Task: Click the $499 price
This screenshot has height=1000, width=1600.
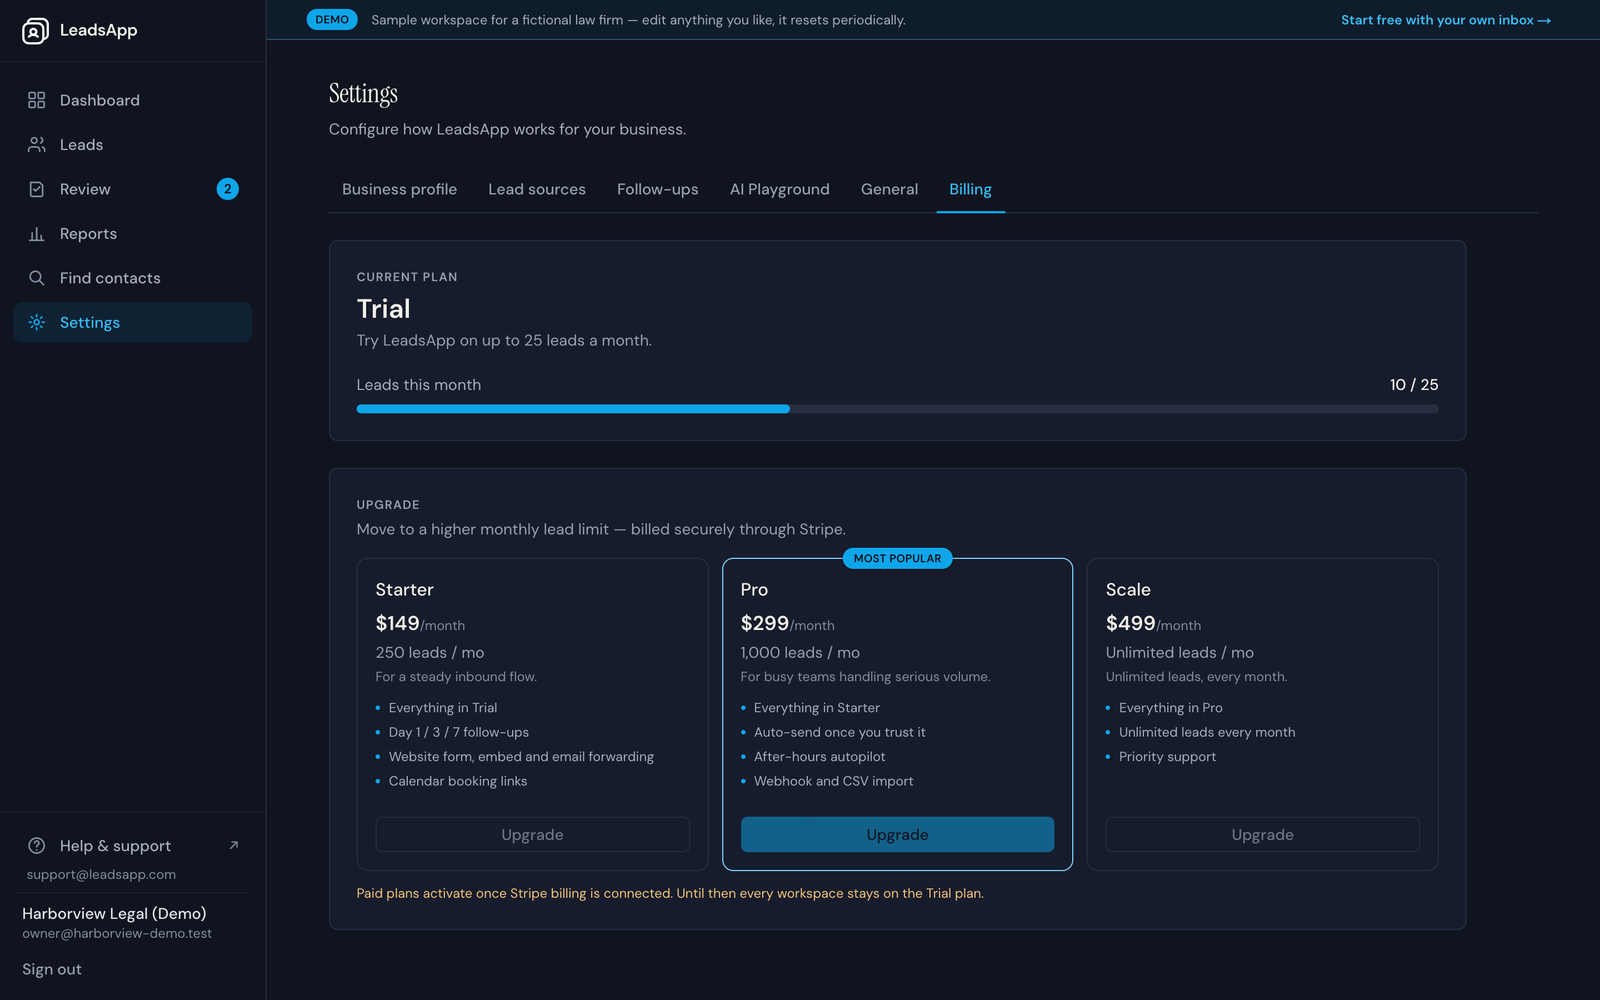Action: point(1130,623)
